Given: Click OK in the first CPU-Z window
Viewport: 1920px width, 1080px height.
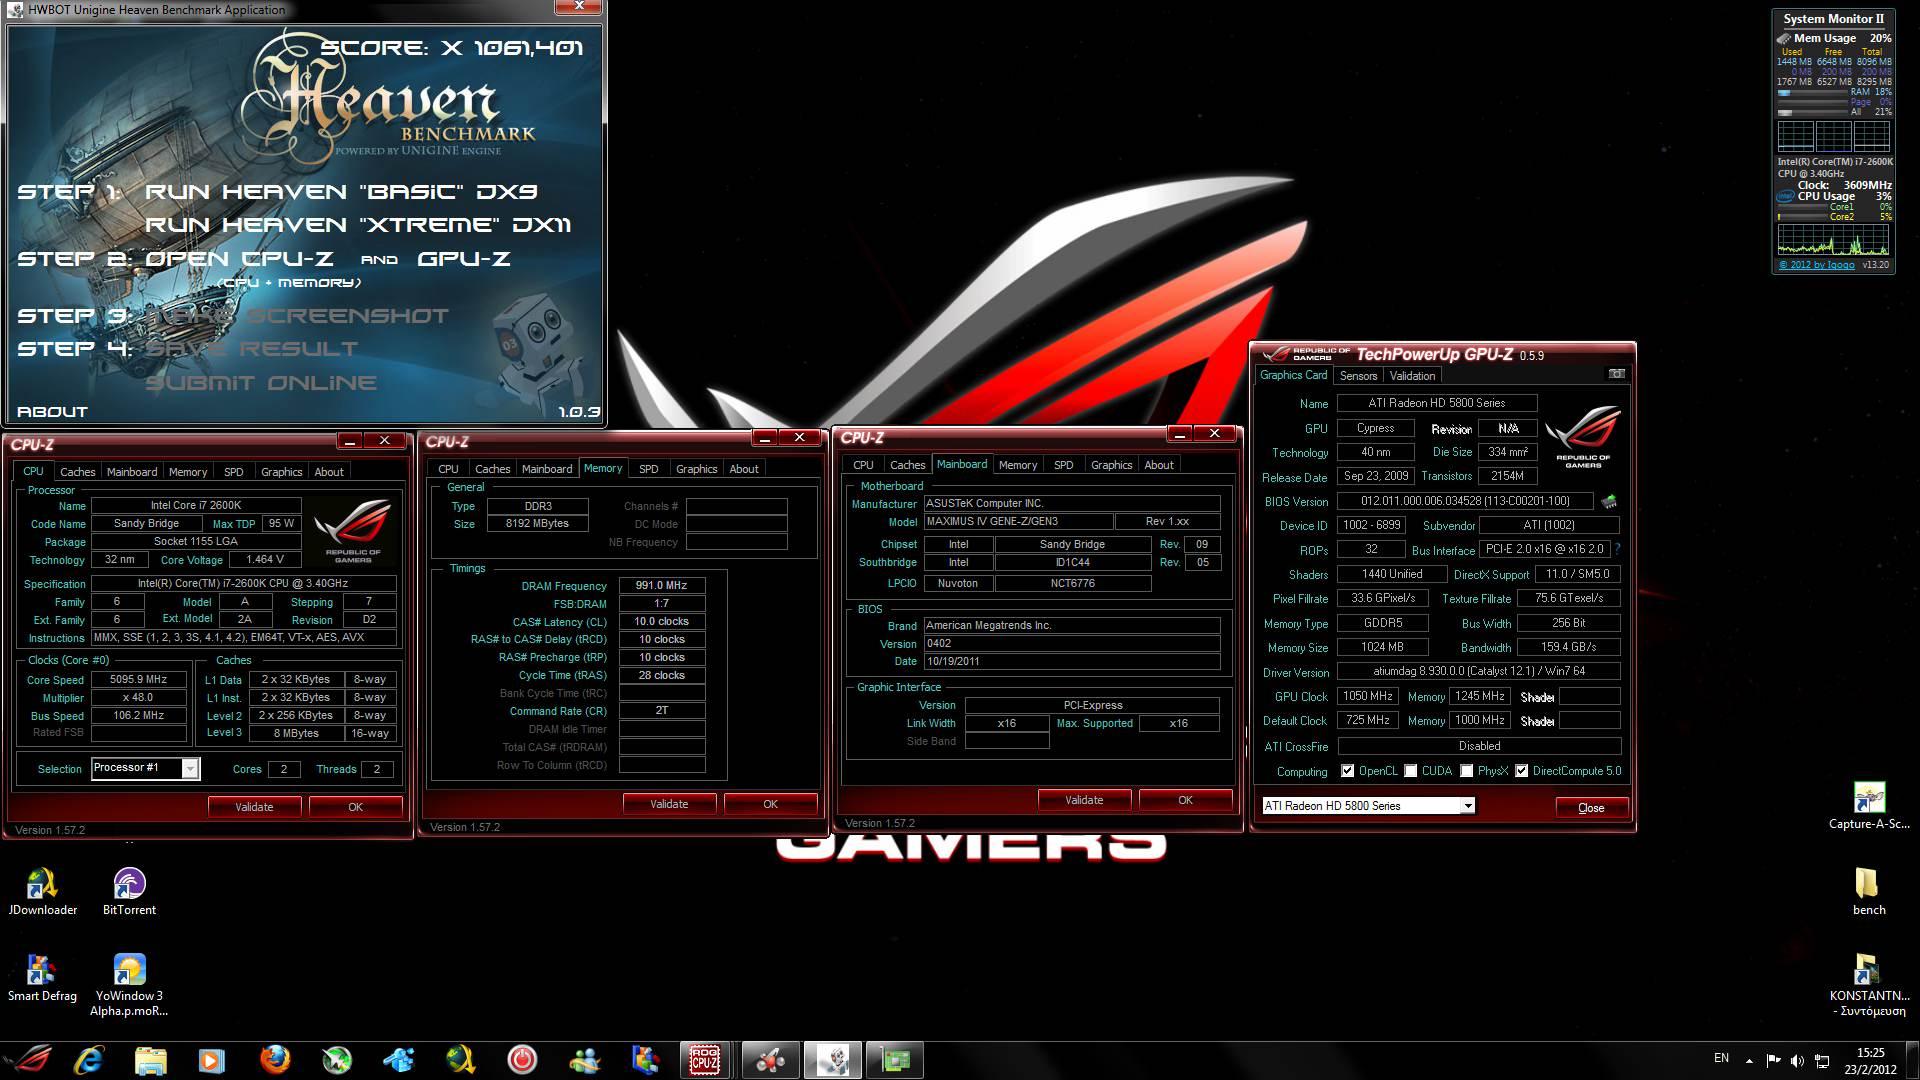Looking at the screenshot, I should [x=355, y=807].
